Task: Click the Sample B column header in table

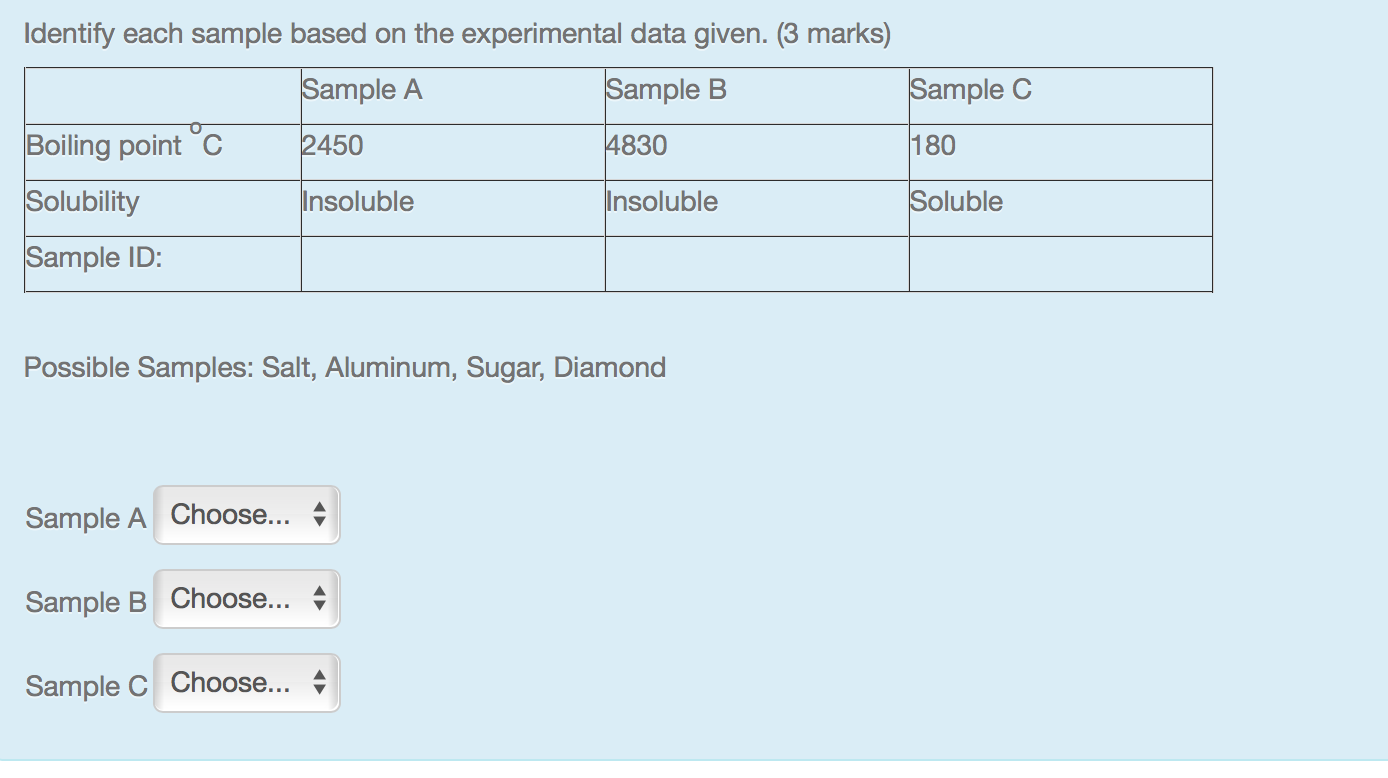Action: pyautogui.click(x=667, y=90)
